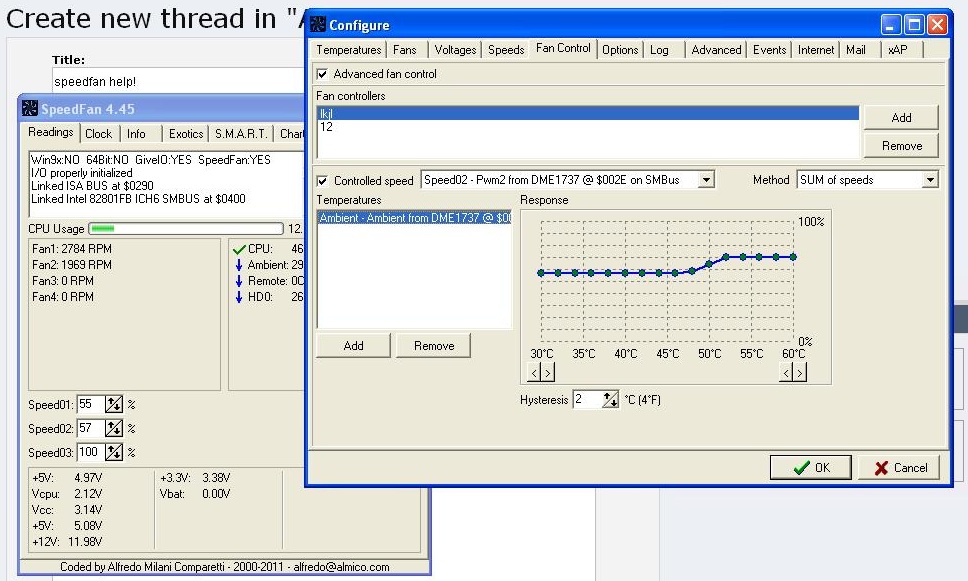Click the SpeedFan icon in Configure title bar

[318, 25]
